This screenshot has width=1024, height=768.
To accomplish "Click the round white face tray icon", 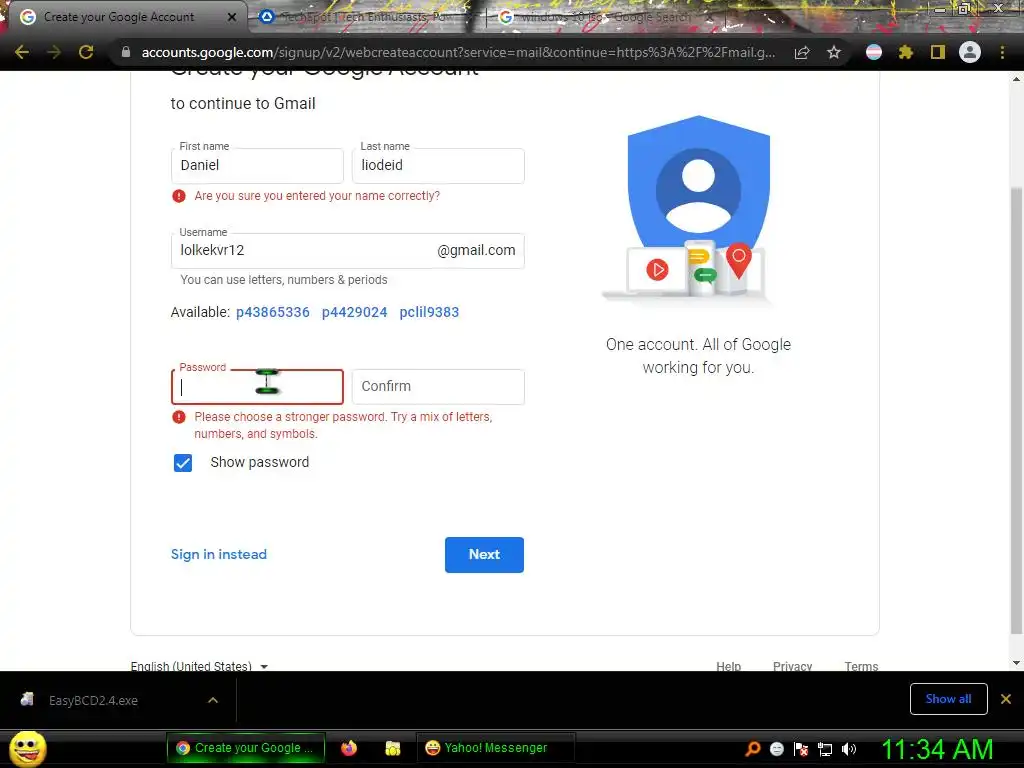I will coord(776,749).
